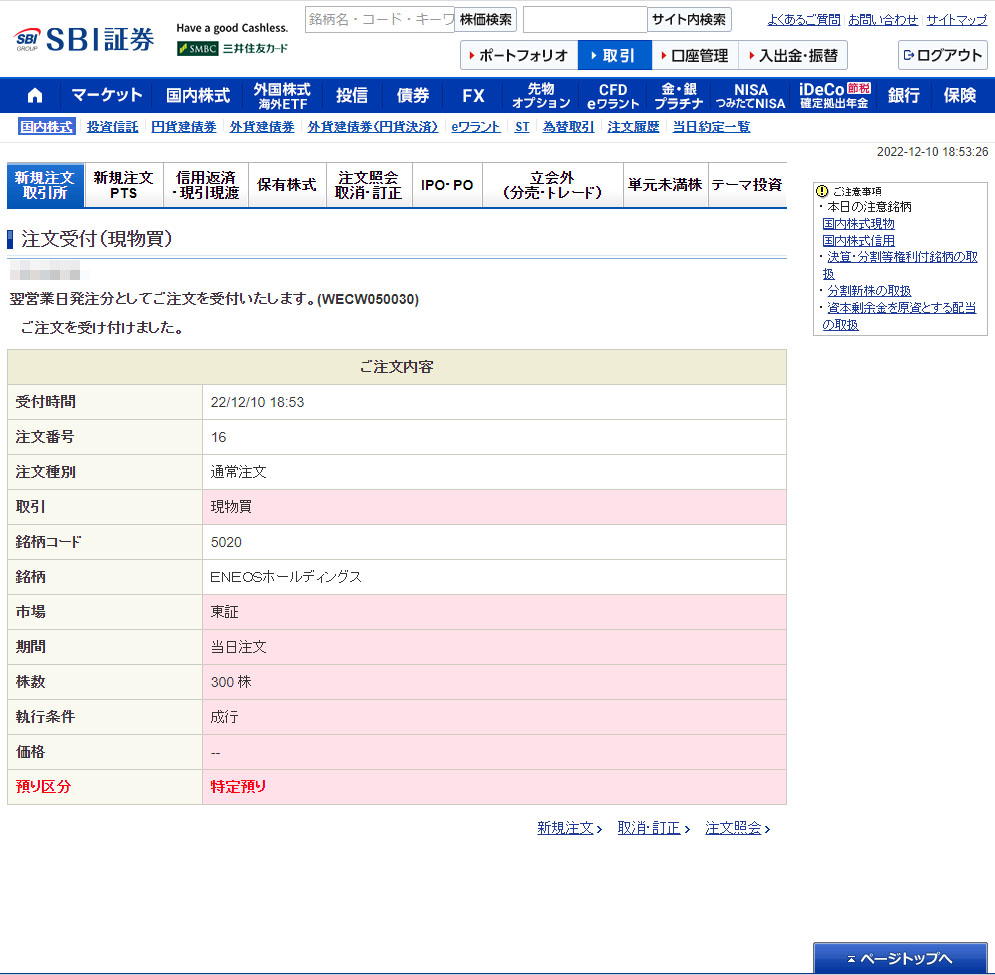Image resolution: width=995 pixels, height=975 pixels.
Task: Click the SMBC 三井住友カード banner
Action: coord(232,48)
